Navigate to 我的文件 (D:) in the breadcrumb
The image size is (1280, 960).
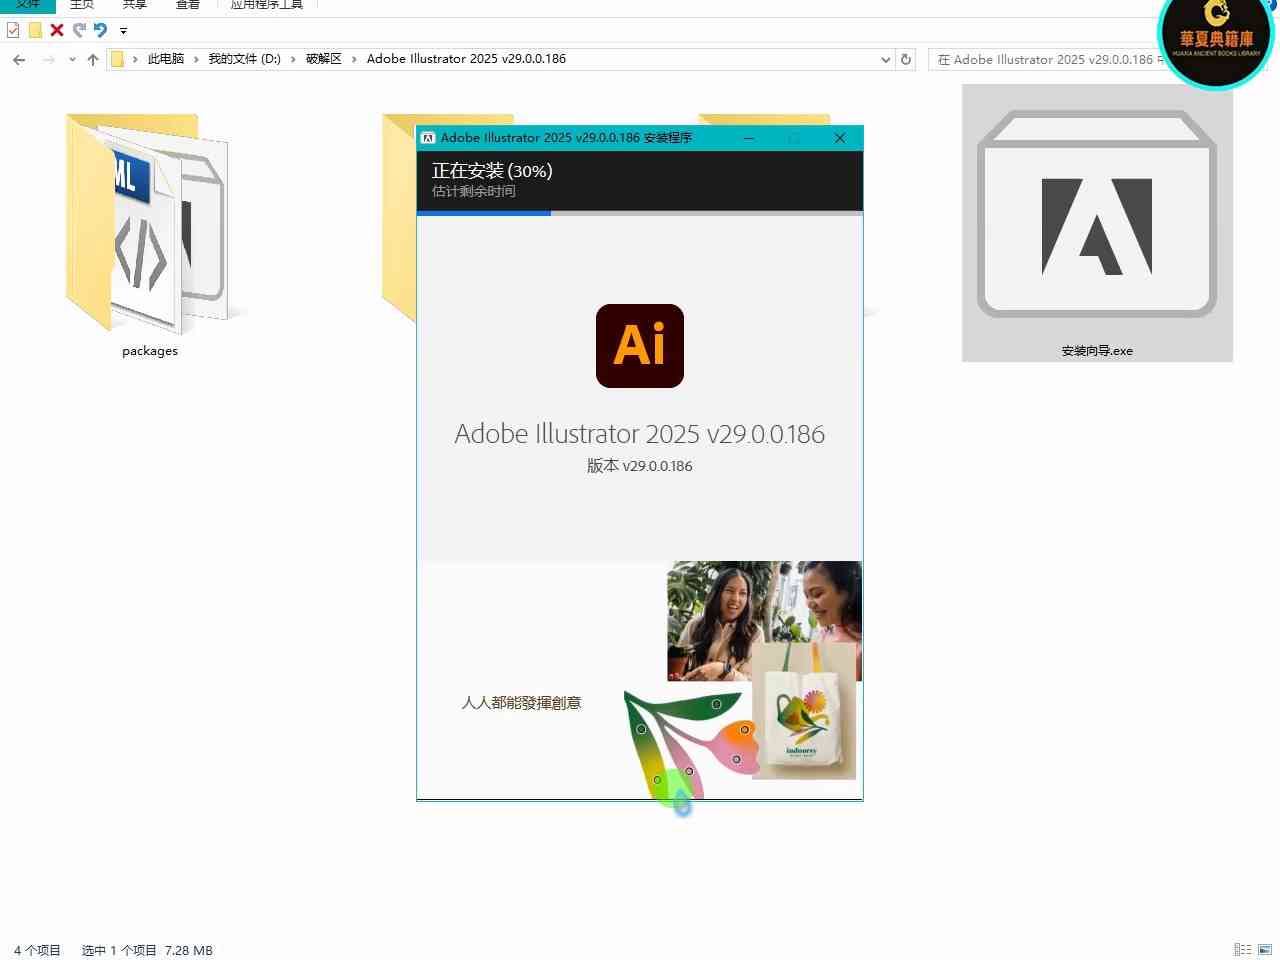(245, 59)
